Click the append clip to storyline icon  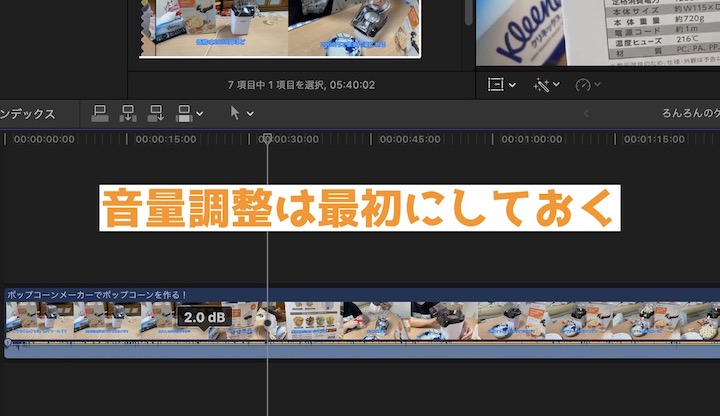156,113
